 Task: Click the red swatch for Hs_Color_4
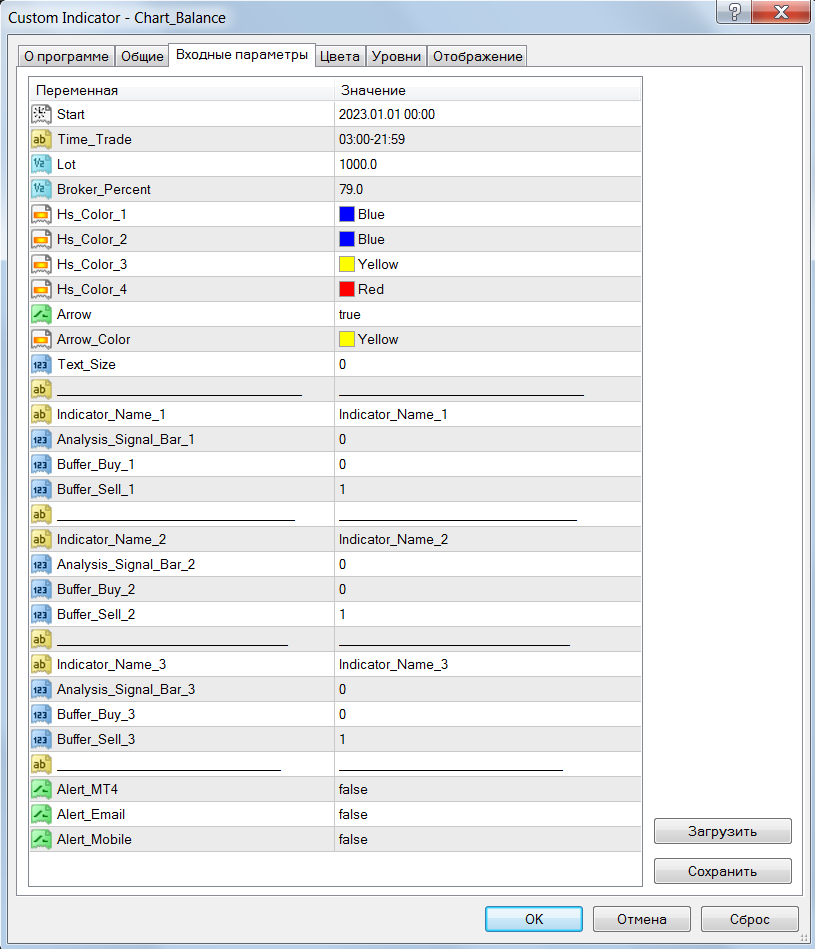347,289
